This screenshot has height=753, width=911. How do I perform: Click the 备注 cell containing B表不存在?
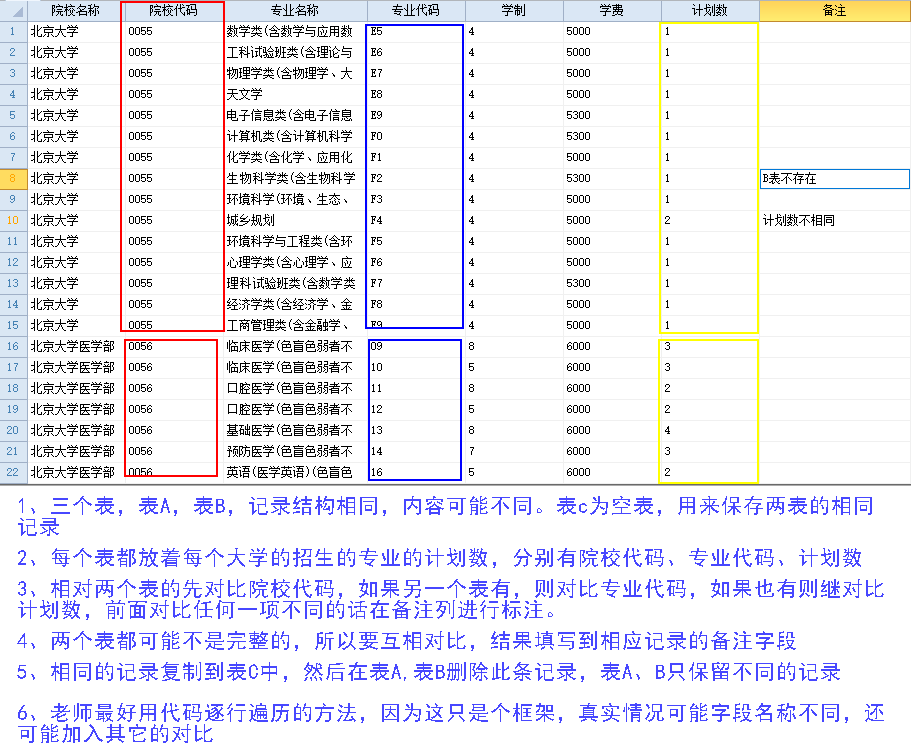(x=835, y=178)
